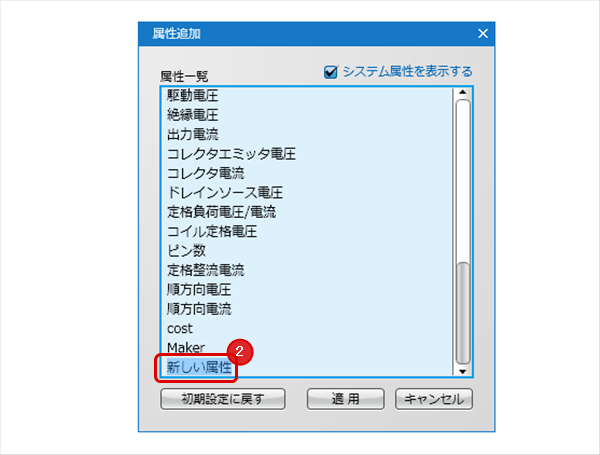Select 新しい属性 at list bottom
600x455 pixels.
click(199, 367)
